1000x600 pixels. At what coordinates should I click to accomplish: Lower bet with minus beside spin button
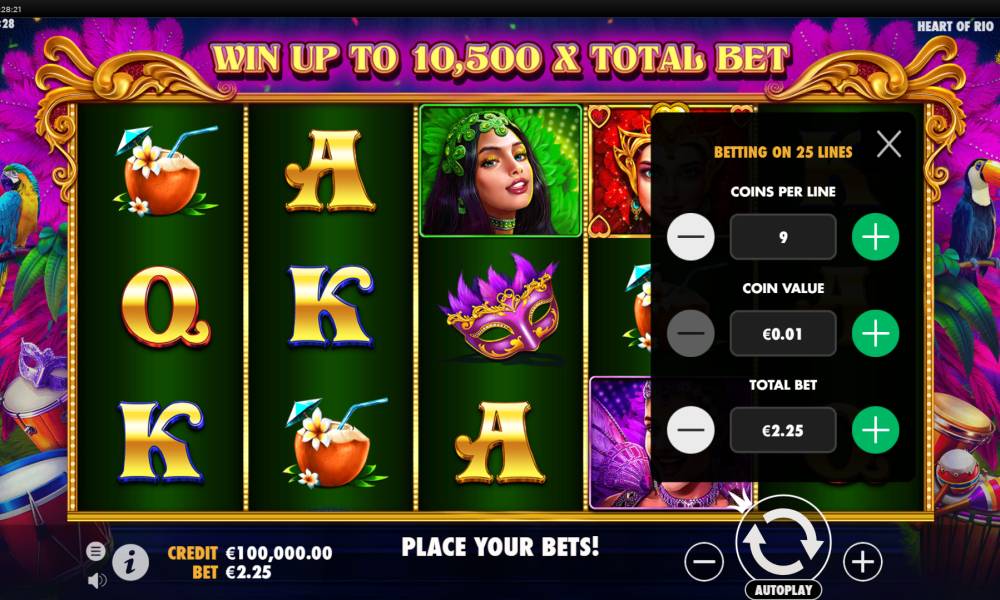704,562
